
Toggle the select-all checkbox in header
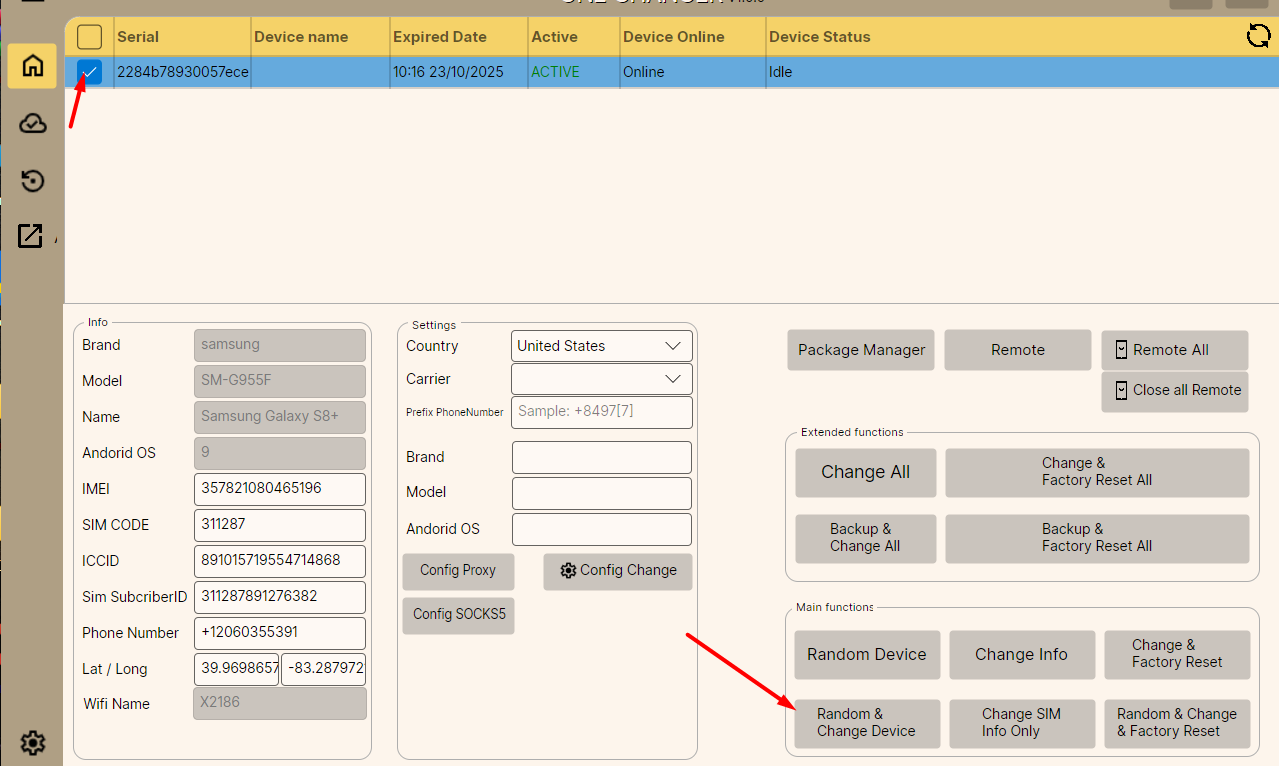click(x=90, y=37)
